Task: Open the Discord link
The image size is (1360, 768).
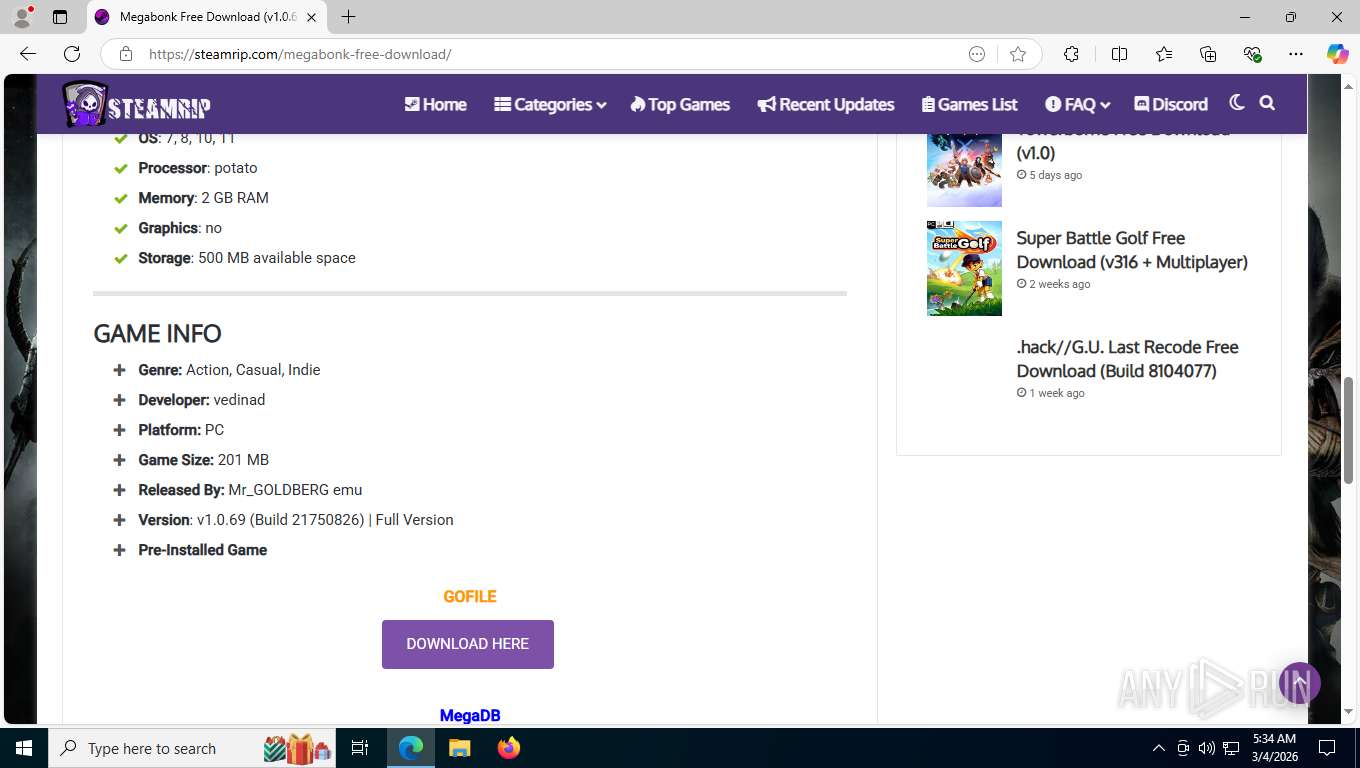Action: pos(1171,104)
